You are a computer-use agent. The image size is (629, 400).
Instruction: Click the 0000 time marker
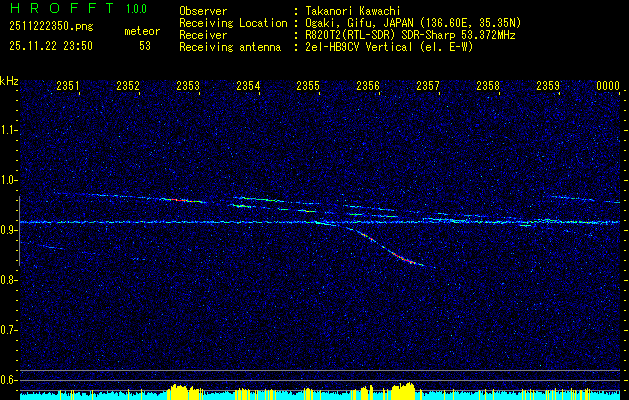pyautogui.click(x=608, y=86)
